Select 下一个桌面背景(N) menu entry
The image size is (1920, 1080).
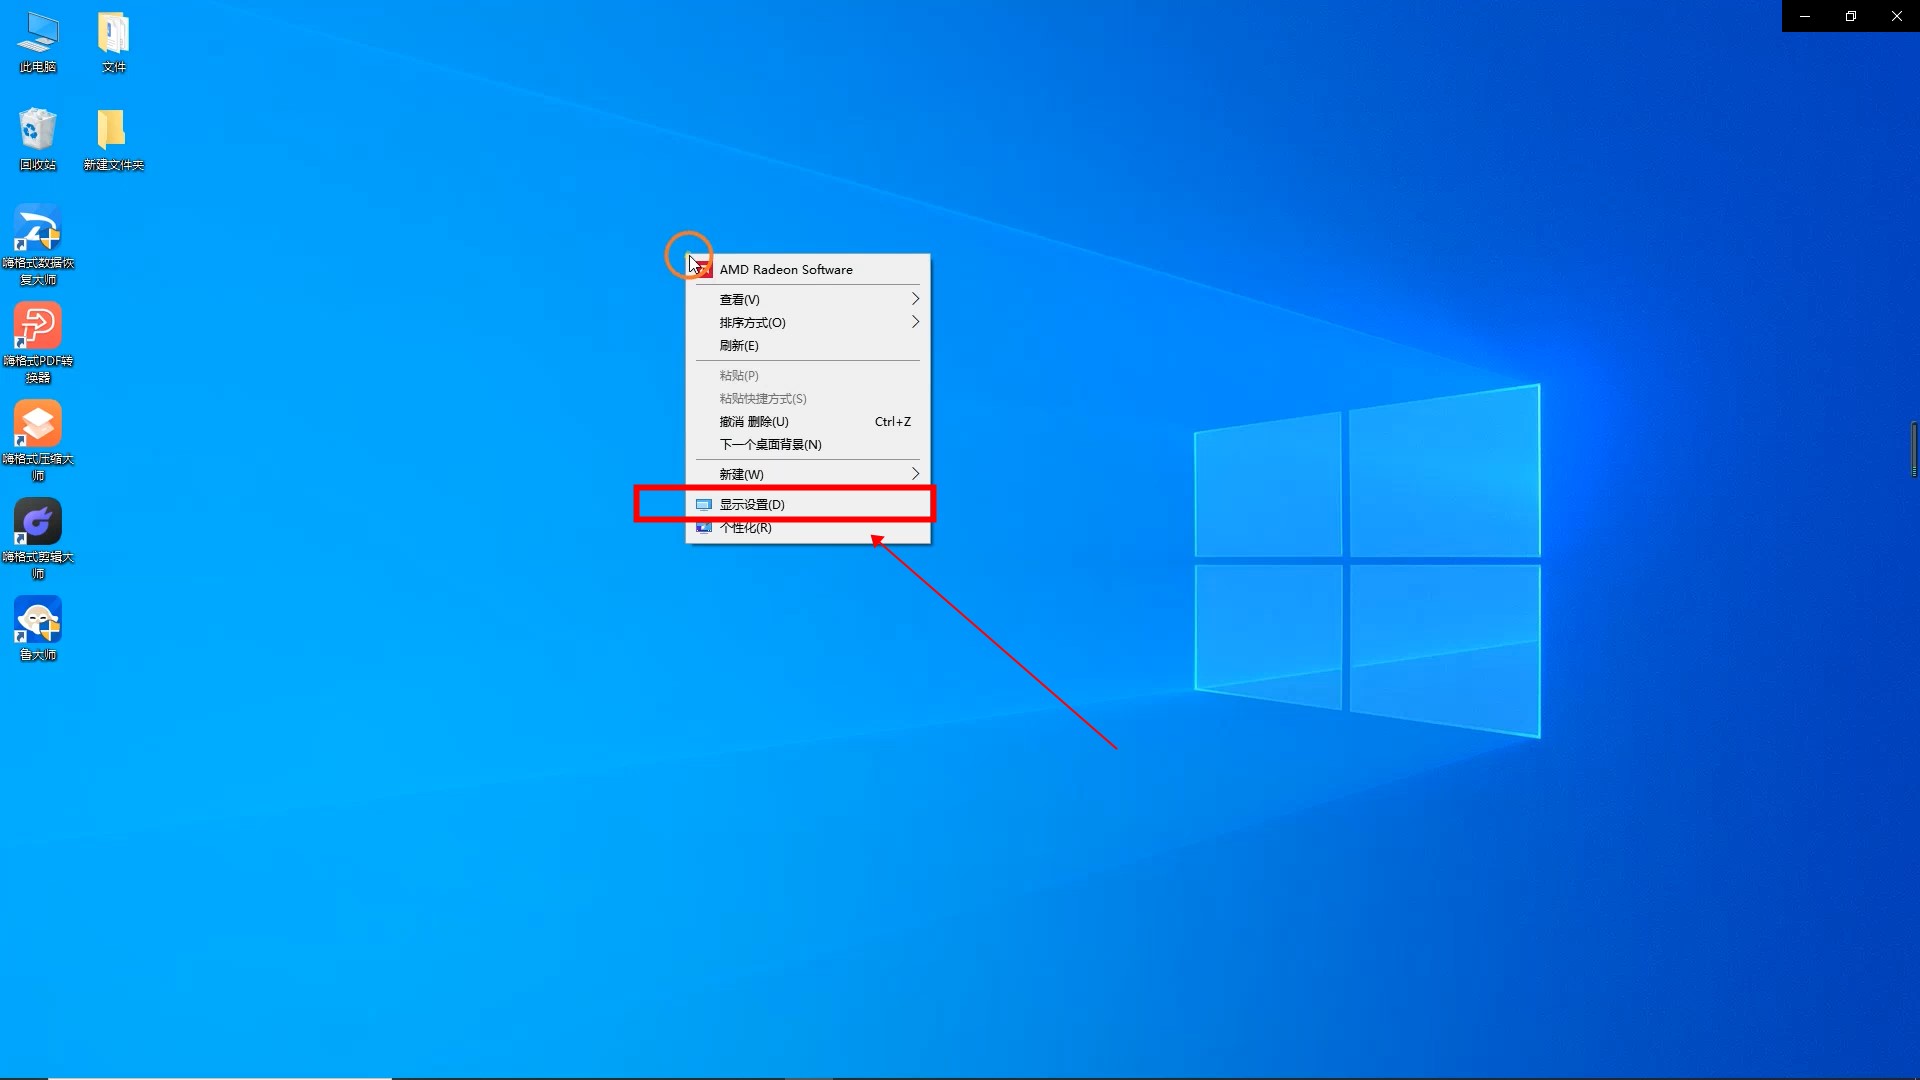tap(771, 445)
